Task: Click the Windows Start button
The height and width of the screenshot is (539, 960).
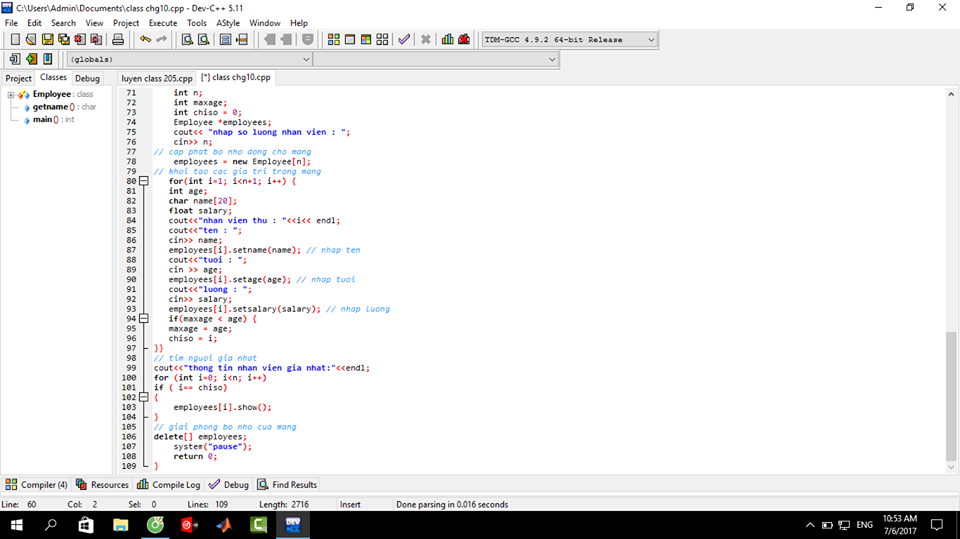Action: [x=17, y=524]
